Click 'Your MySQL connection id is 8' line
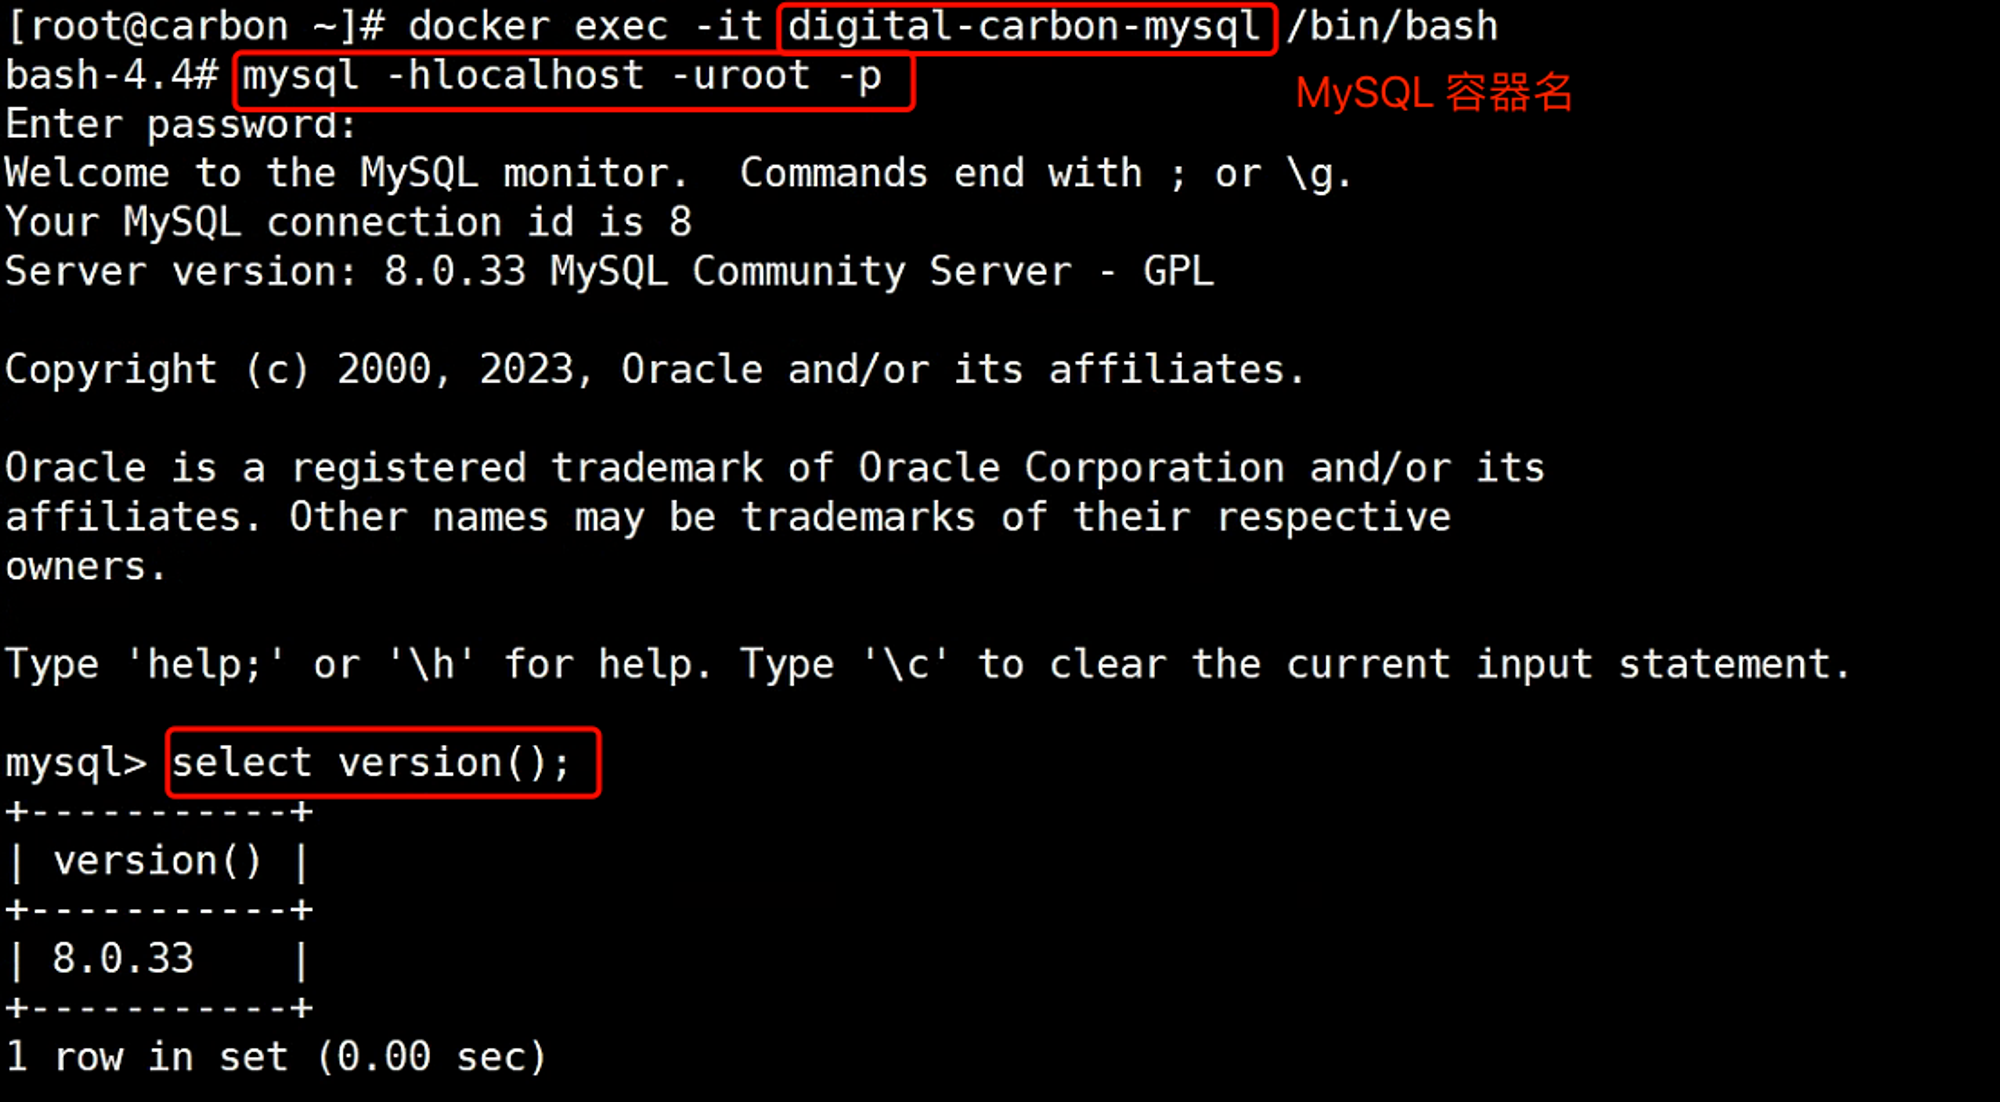The image size is (2000, 1102). (349, 223)
